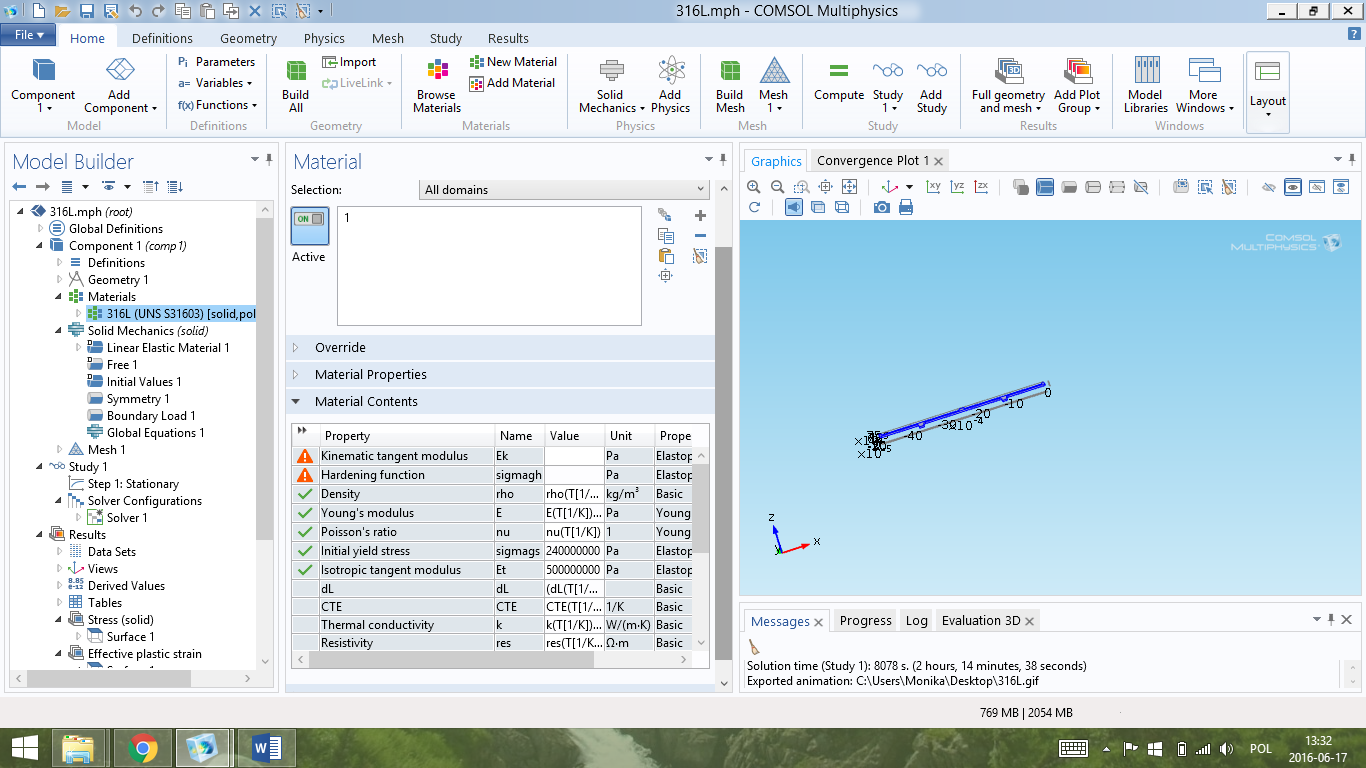Expand the Mesh 1 tree node

point(59,450)
